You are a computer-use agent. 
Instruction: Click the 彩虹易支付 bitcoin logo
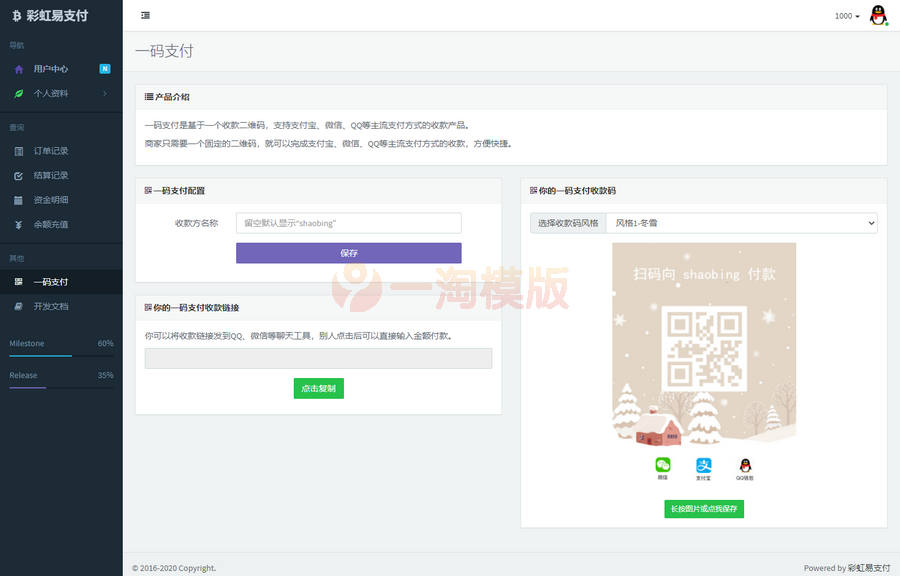(x=17, y=15)
